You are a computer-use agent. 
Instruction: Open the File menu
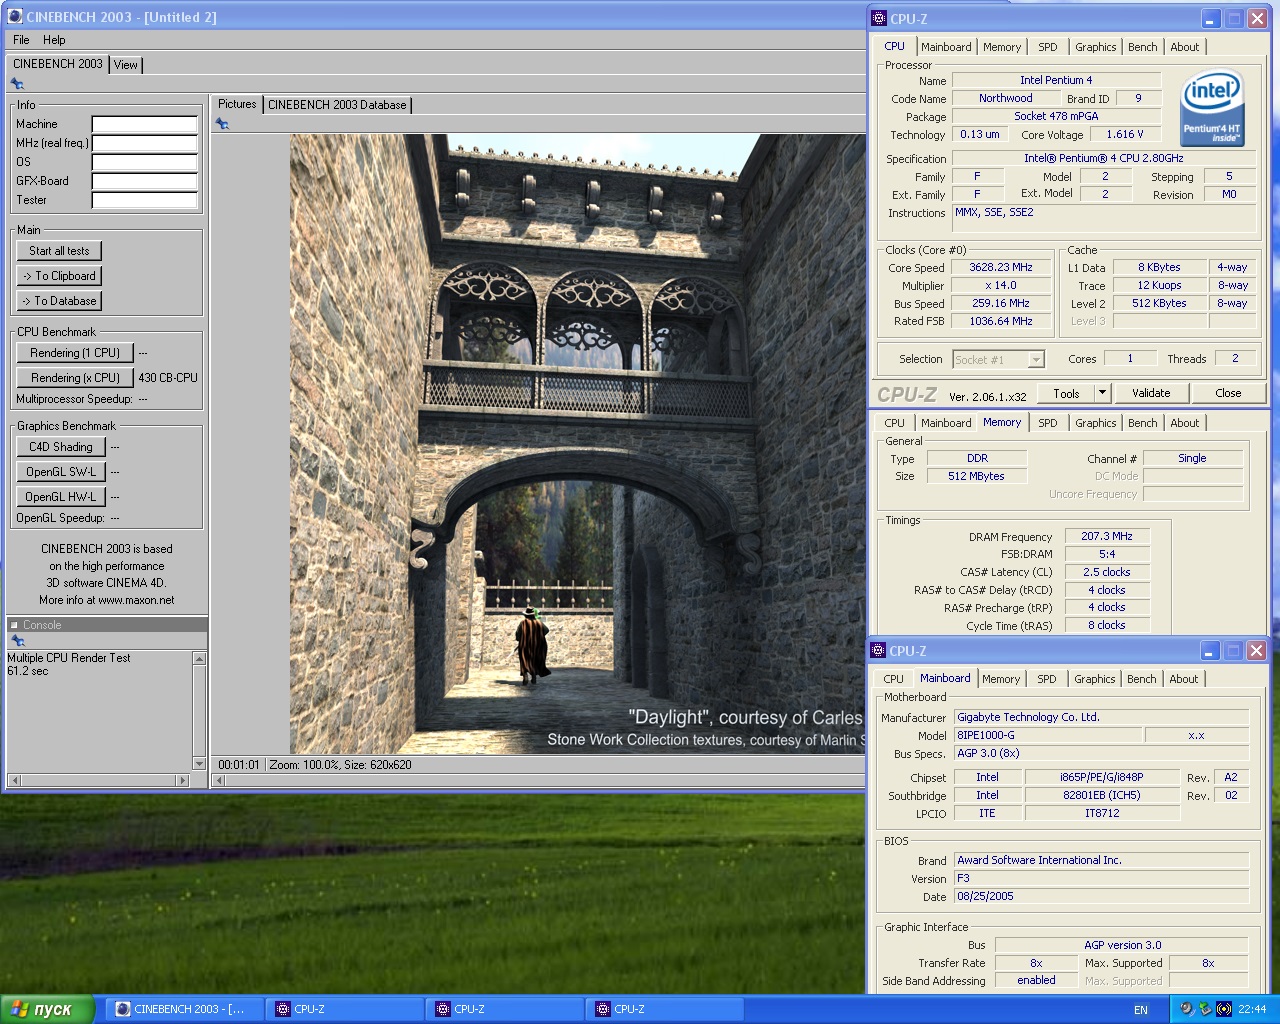click(21, 40)
